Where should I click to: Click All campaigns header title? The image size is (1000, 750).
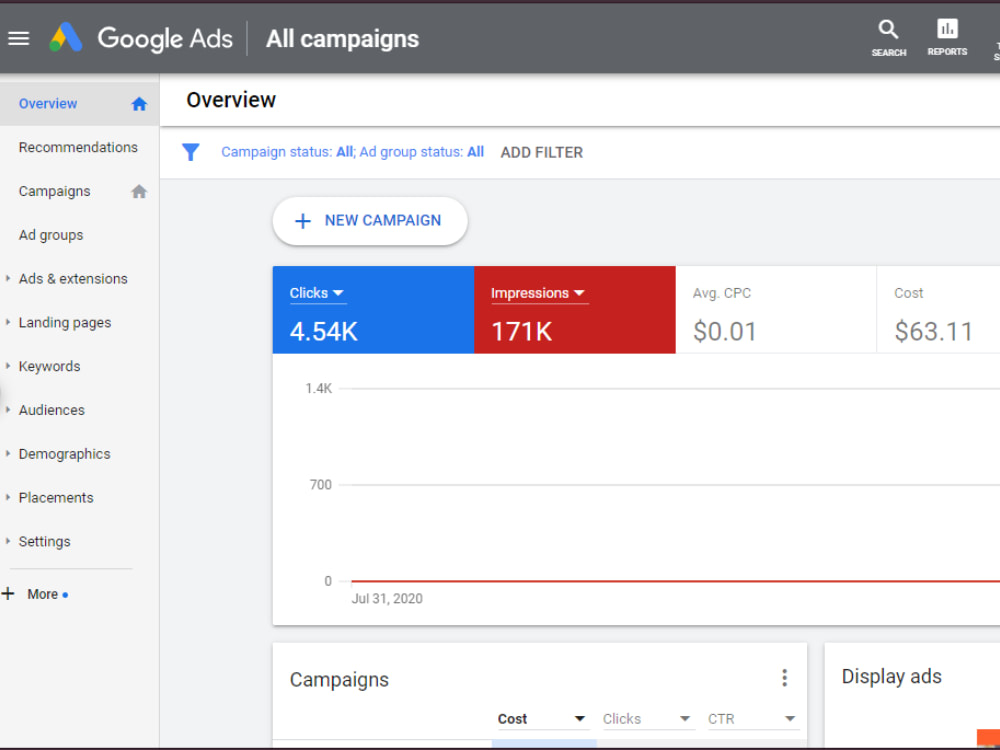point(342,39)
